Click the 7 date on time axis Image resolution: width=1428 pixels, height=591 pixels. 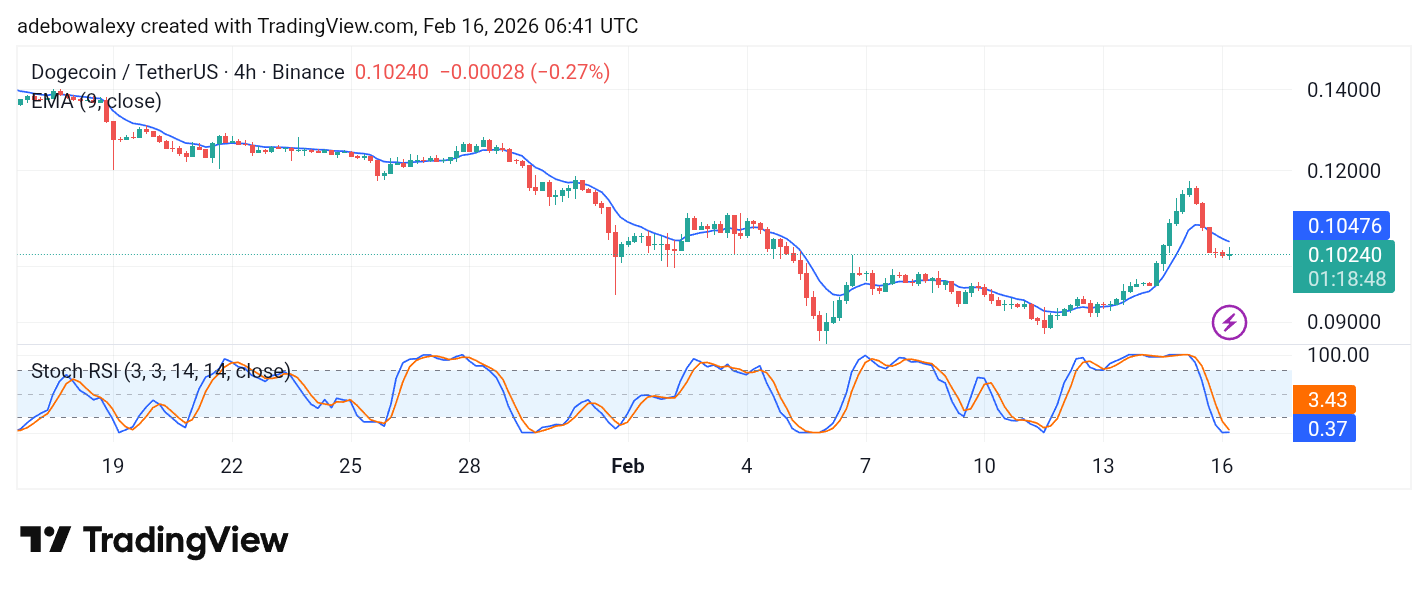tap(865, 466)
